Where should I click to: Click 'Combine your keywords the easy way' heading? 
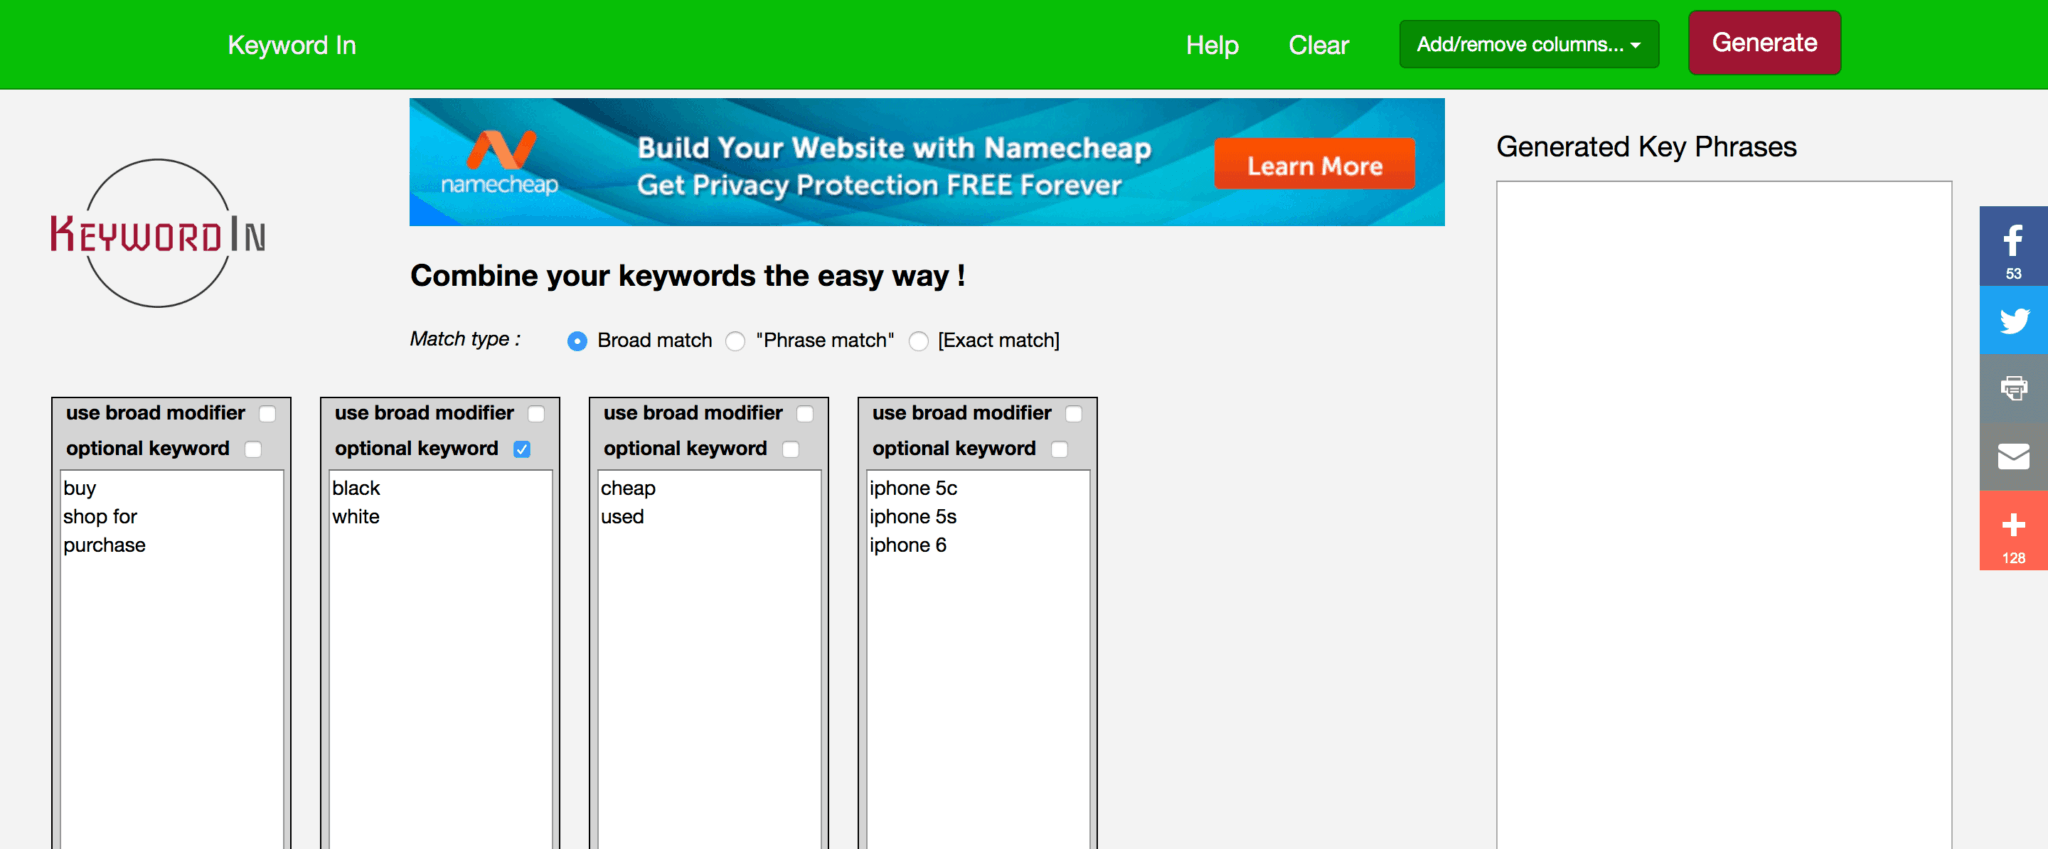[x=688, y=276]
